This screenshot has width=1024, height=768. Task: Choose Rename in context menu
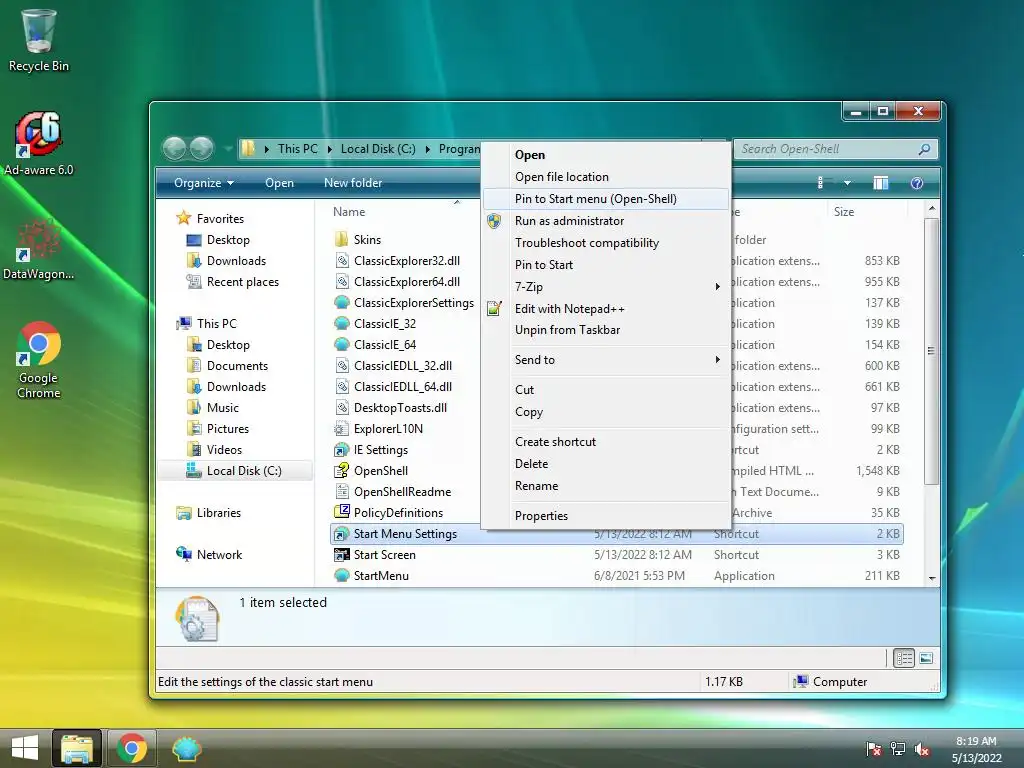tap(606, 486)
